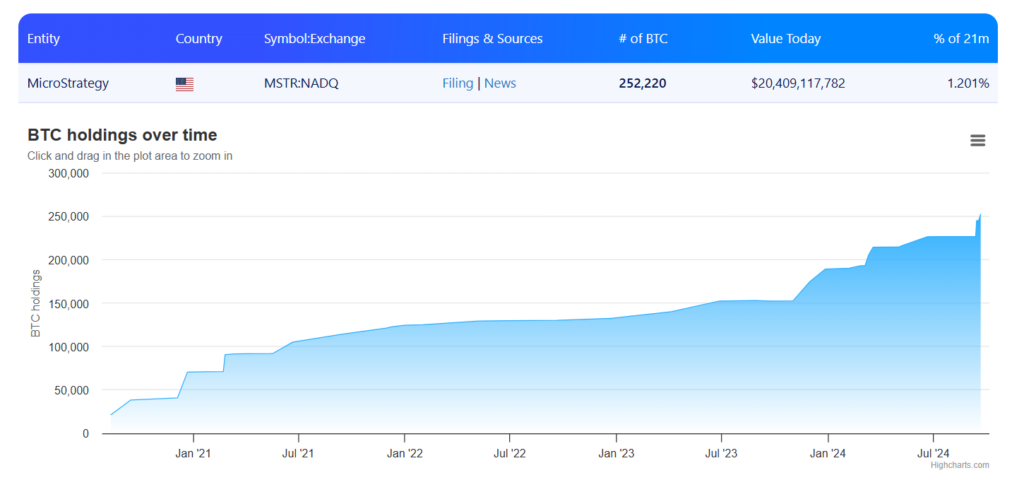
Task: Select the Country column header
Action: tap(199, 39)
